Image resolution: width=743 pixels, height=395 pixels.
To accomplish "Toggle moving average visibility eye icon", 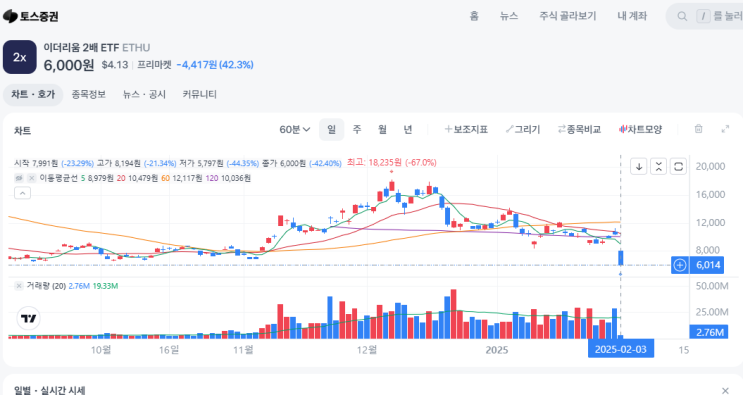I will 19,178.
